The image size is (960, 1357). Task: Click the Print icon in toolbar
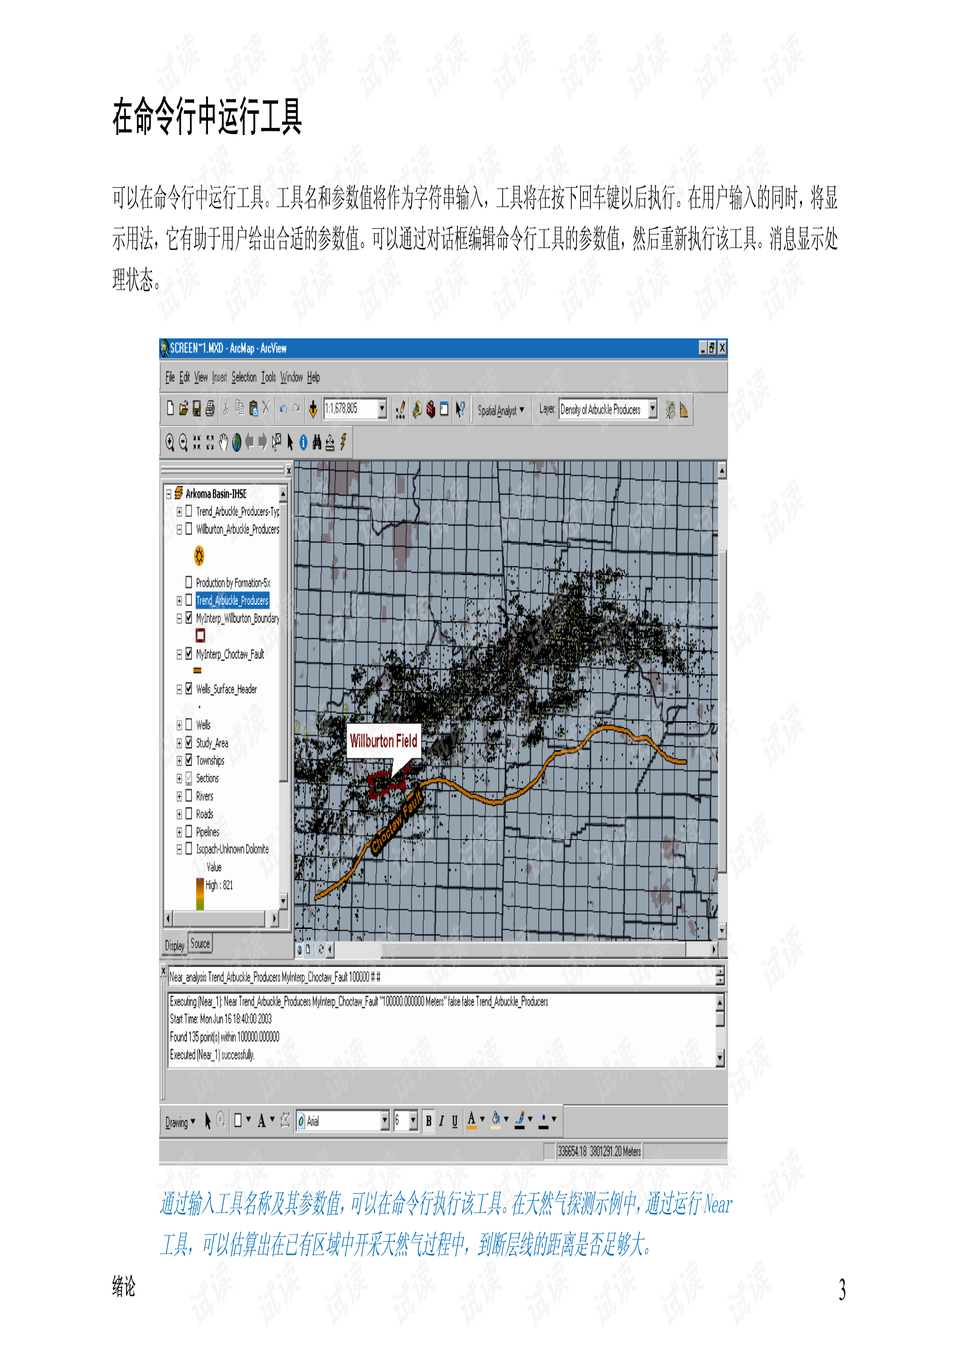click(209, 409)
